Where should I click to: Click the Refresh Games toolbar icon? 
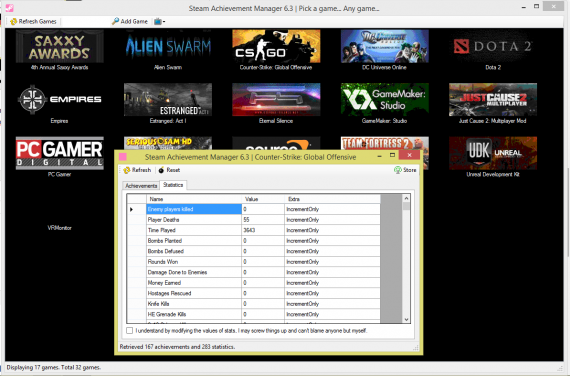(x=13, y=22)
